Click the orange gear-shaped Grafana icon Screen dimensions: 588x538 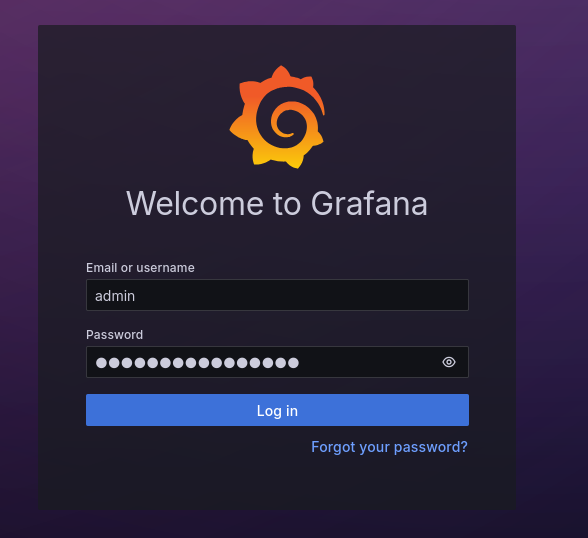tap(278, 117)
